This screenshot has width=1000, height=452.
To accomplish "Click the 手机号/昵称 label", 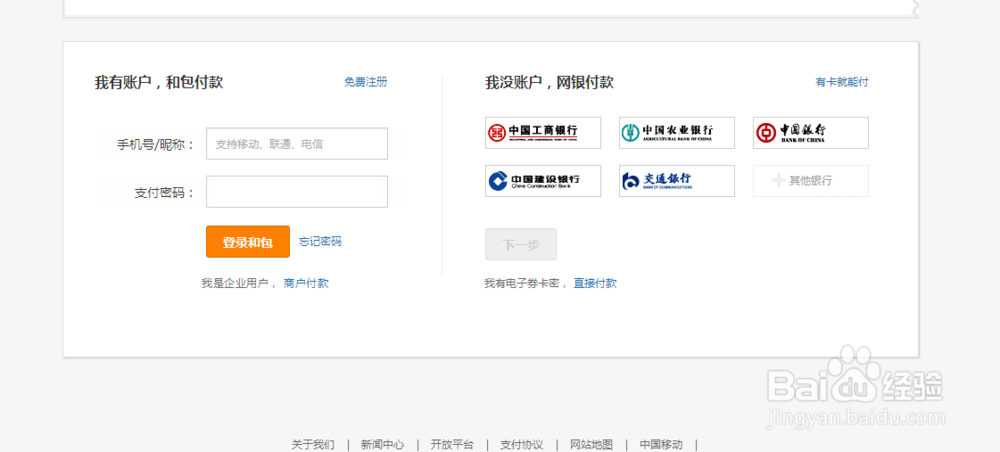I will [x=156, y=145].
